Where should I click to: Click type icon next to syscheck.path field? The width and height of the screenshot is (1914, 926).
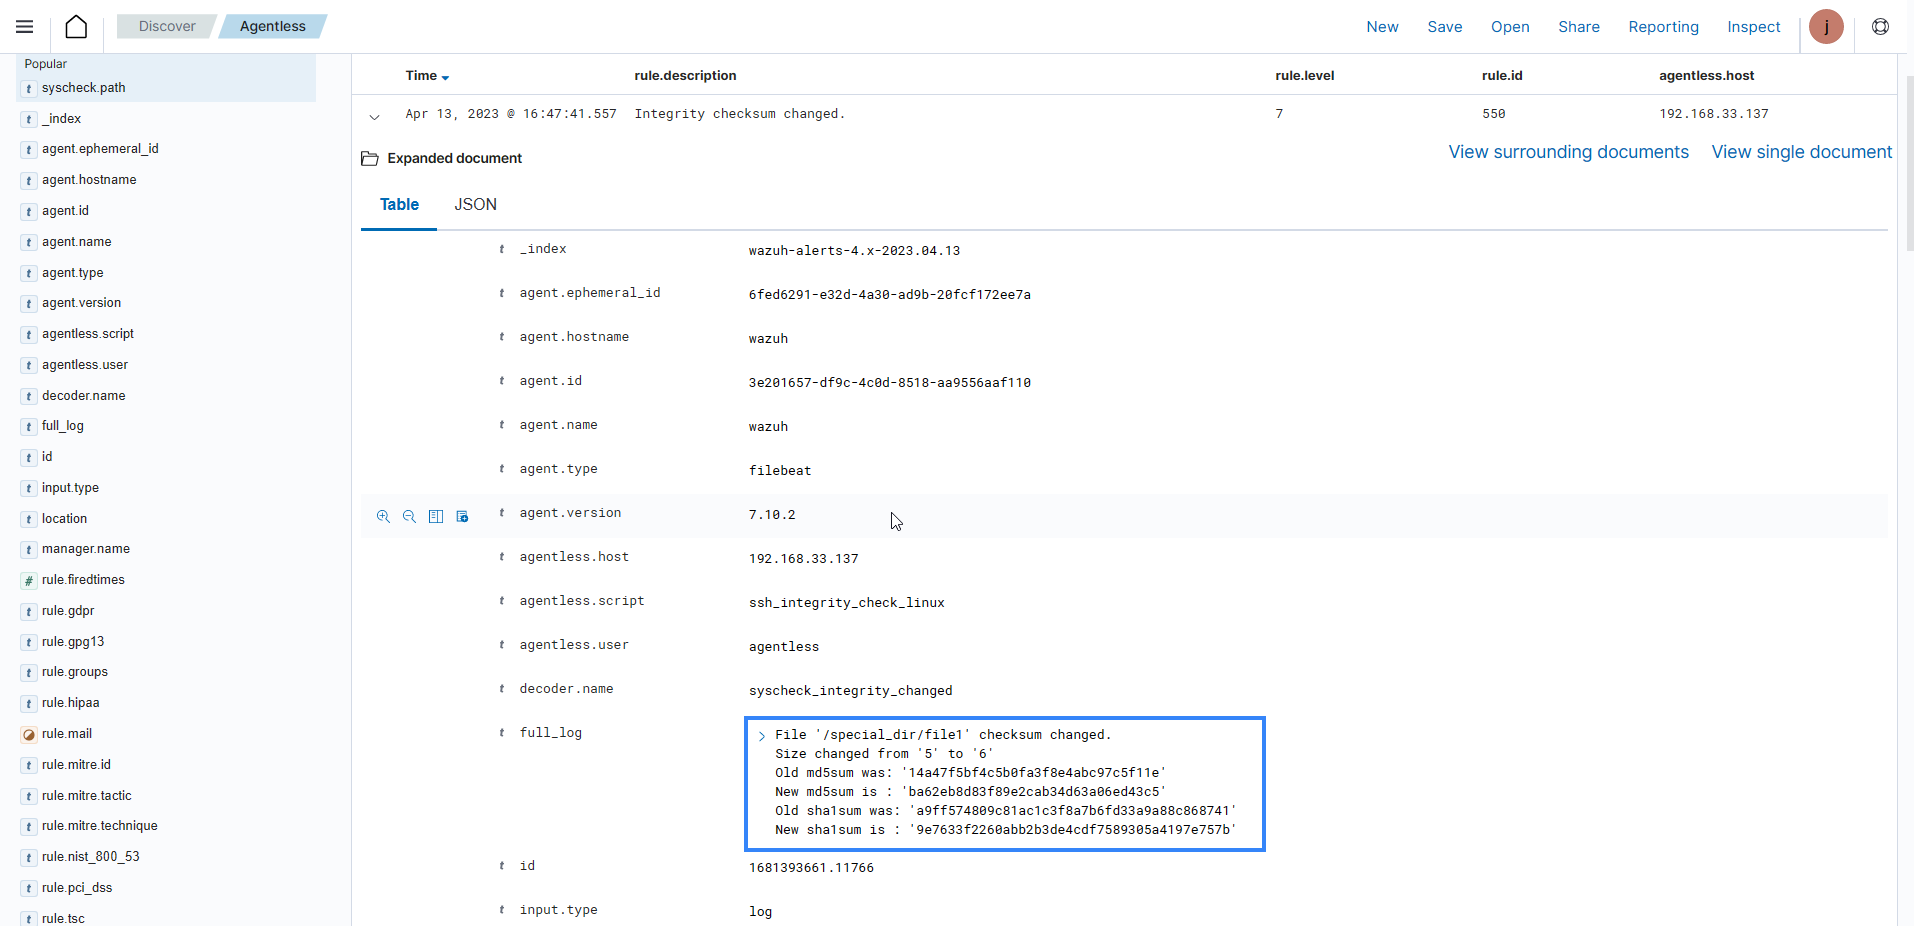tap(29, 89)
